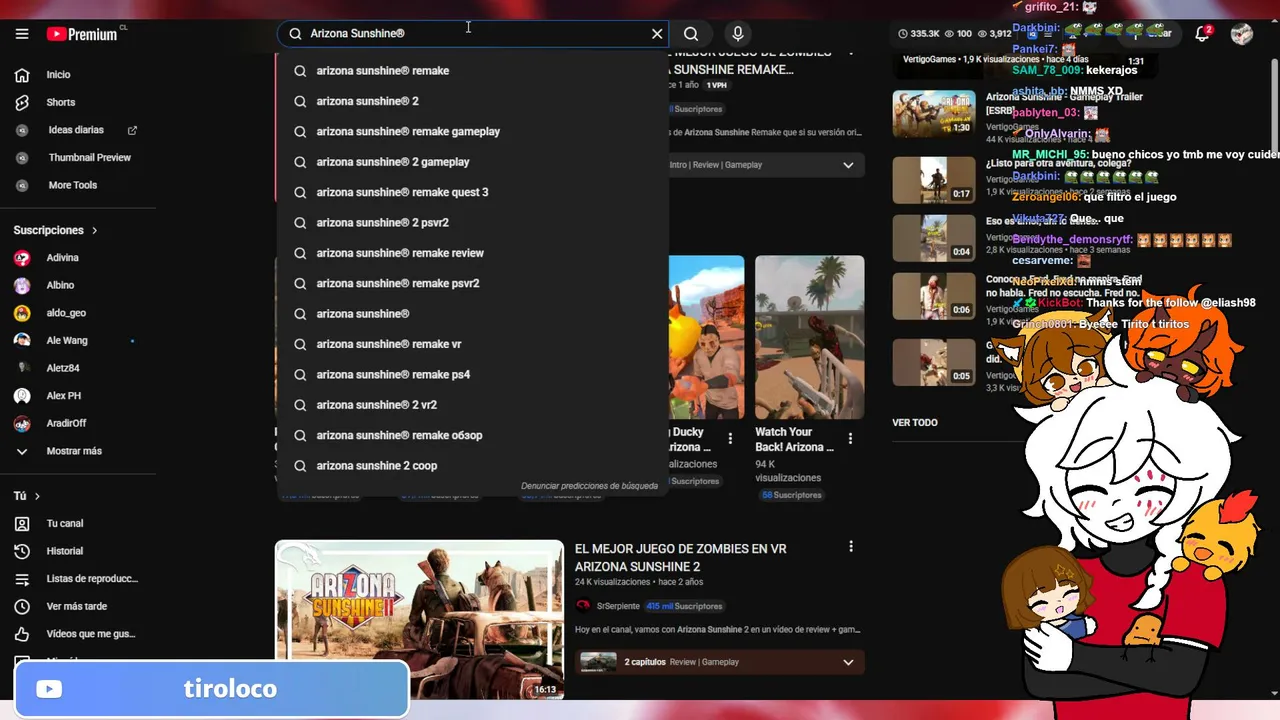Play the 0:04 video thumbnail
This screenshot has width=1280, height=720.
tap(934, 238)
